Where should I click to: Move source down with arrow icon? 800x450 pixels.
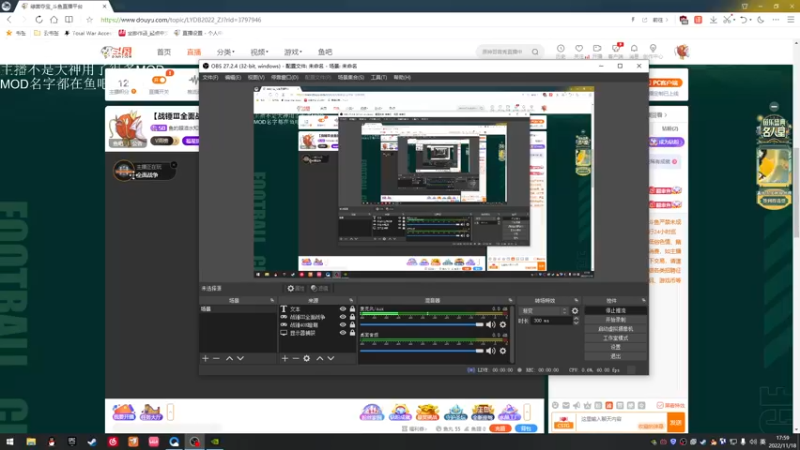[x=331, y=359]
